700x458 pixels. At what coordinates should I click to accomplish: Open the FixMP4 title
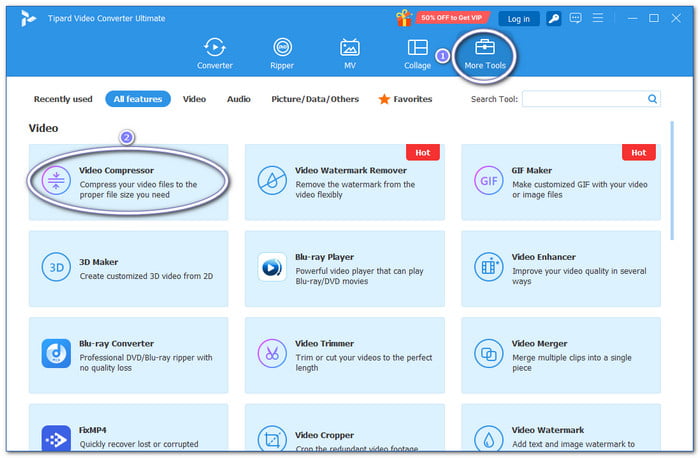[93, 430]
